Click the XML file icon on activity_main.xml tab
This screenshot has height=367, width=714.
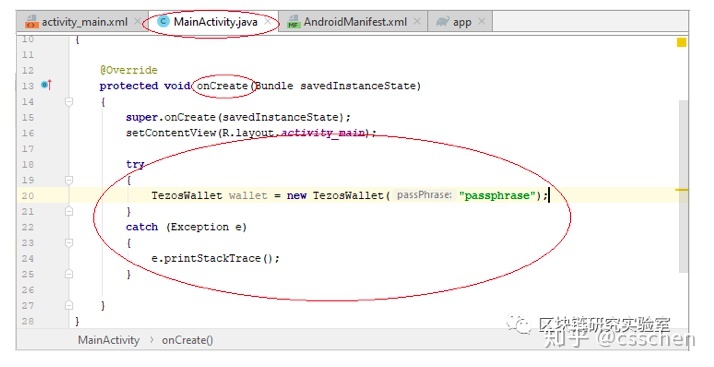tap(31, 21)
